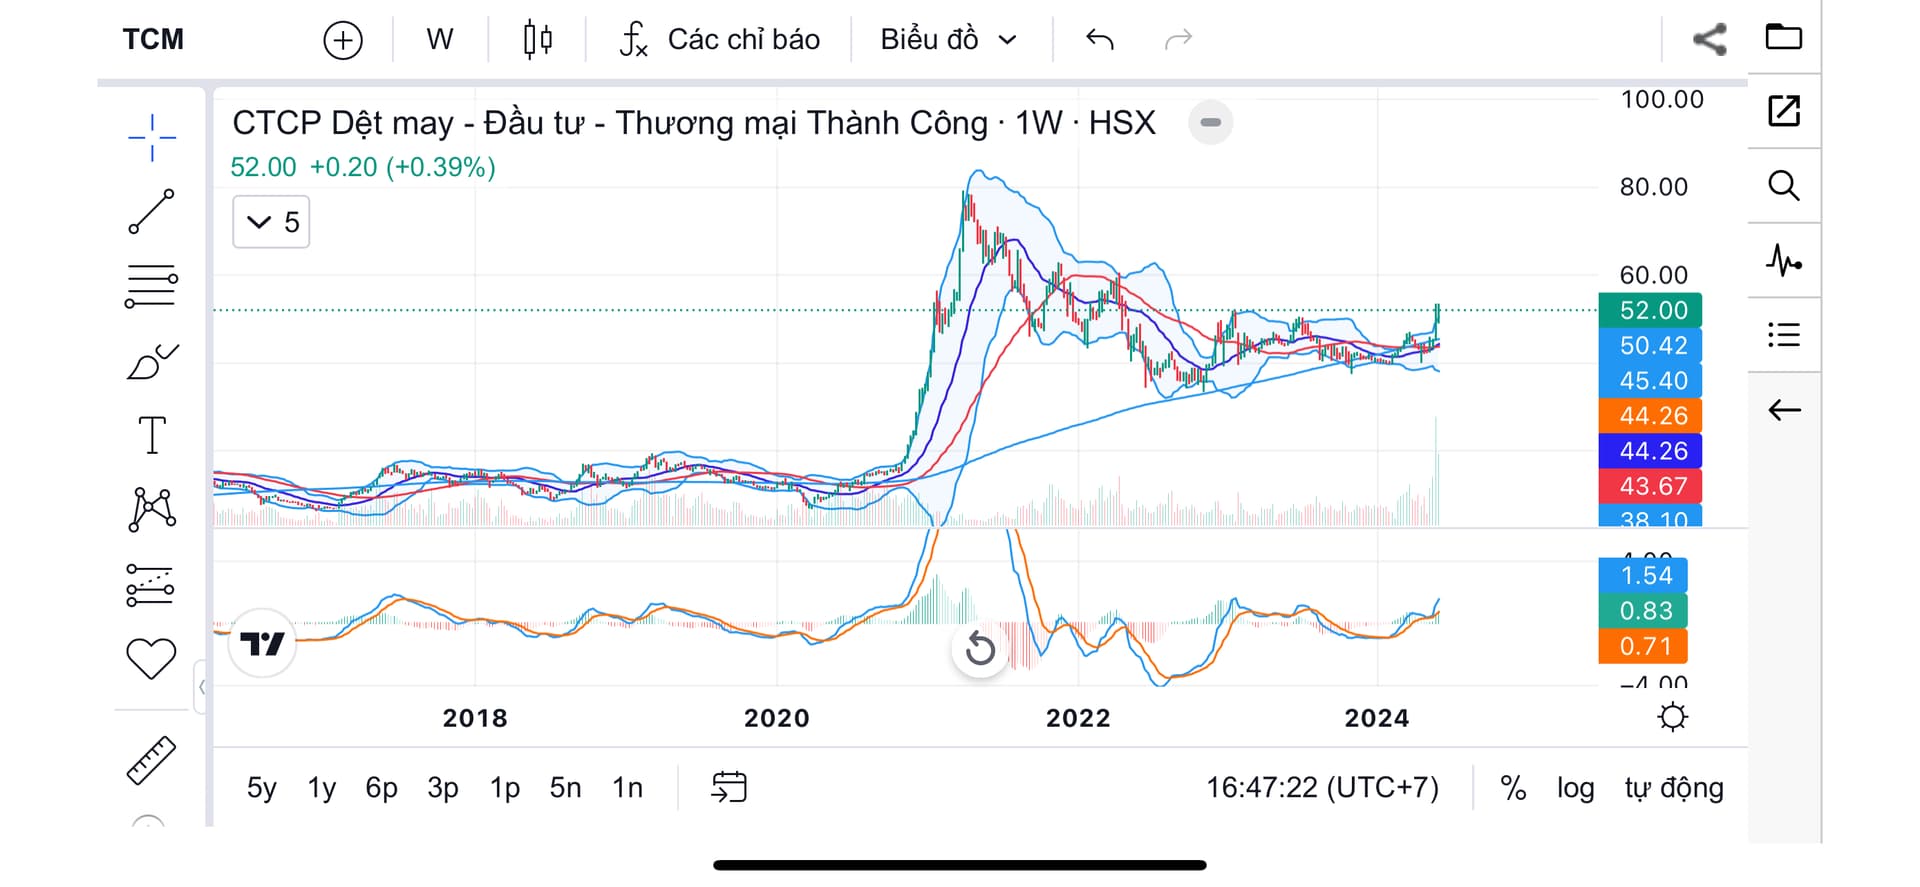The height and width of the screenshot is (887, 1920).
Task: Set time range to 6p
Action: [382, 788]
